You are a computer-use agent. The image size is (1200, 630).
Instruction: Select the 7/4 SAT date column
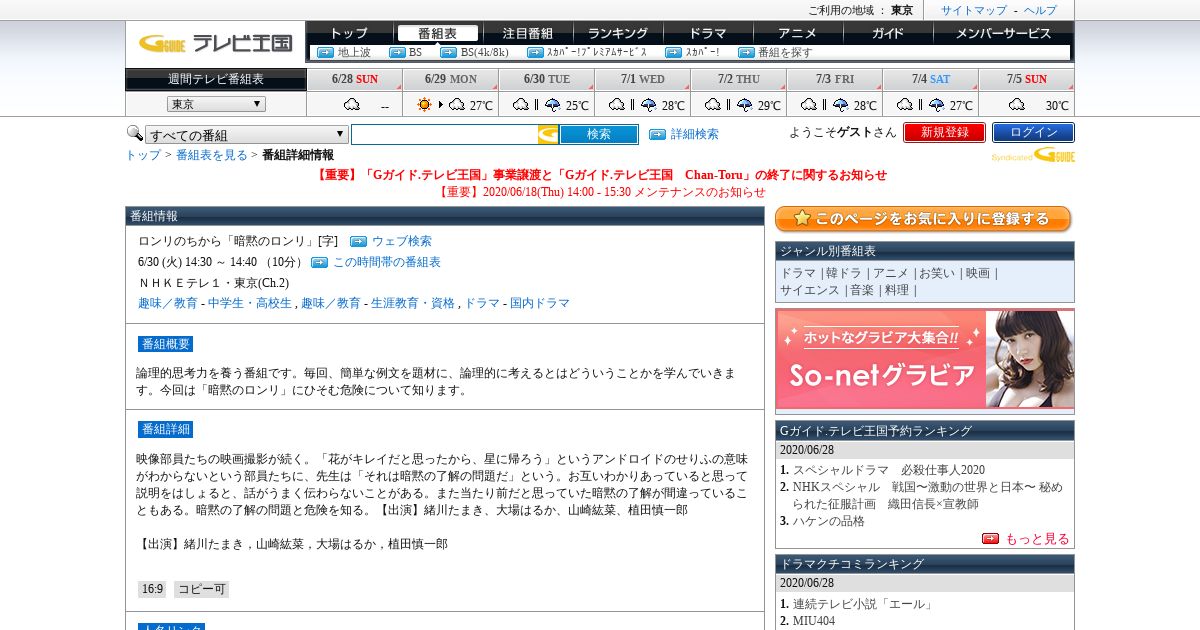(x=931, y=79)
